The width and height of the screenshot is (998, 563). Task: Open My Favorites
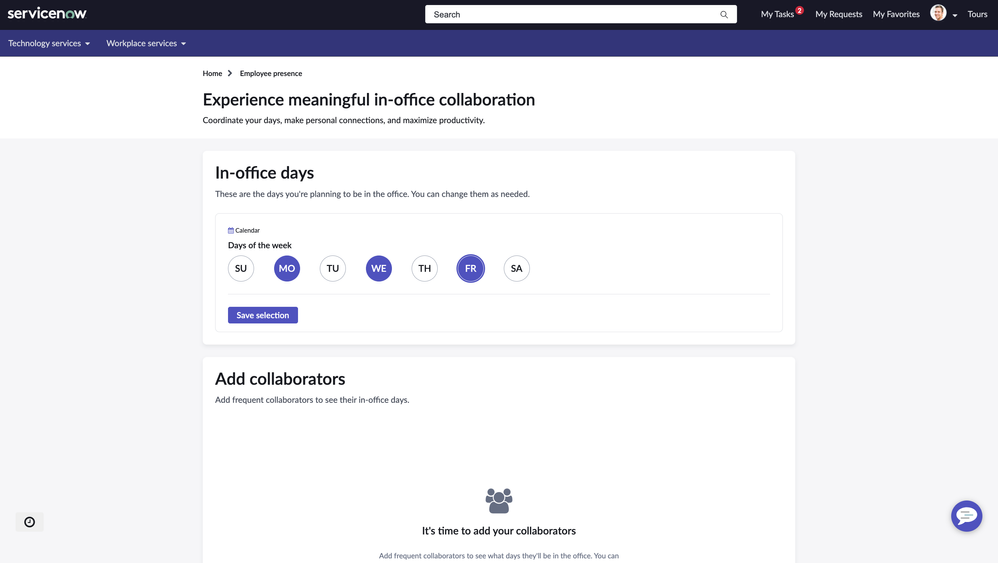[x=896, y=14]
